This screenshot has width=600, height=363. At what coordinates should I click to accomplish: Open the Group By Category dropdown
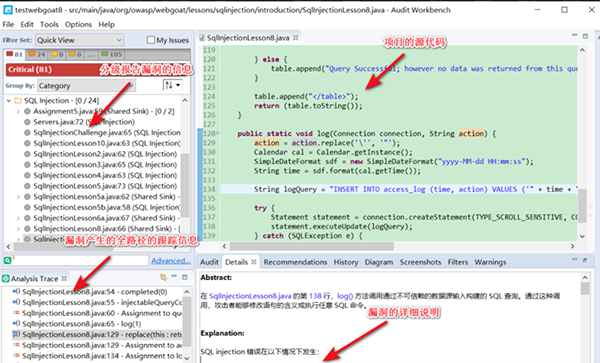pos(86,86)
